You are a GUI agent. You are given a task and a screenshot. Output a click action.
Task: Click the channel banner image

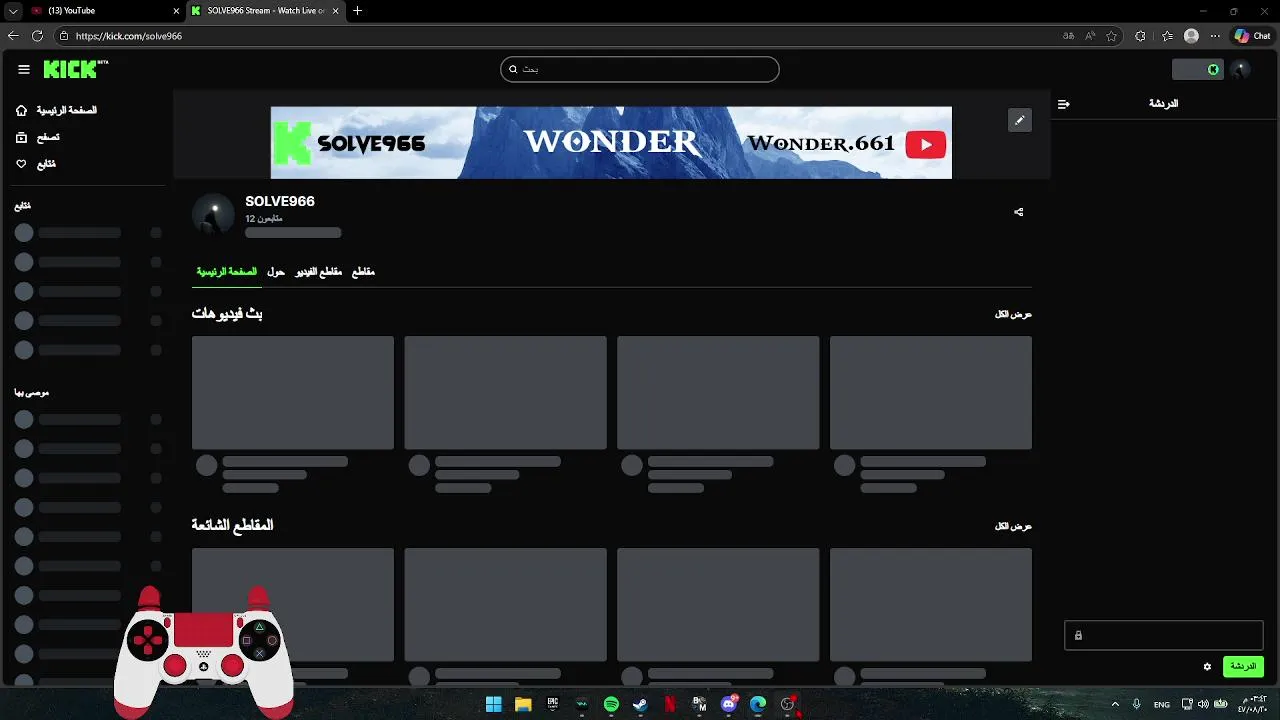611,143
